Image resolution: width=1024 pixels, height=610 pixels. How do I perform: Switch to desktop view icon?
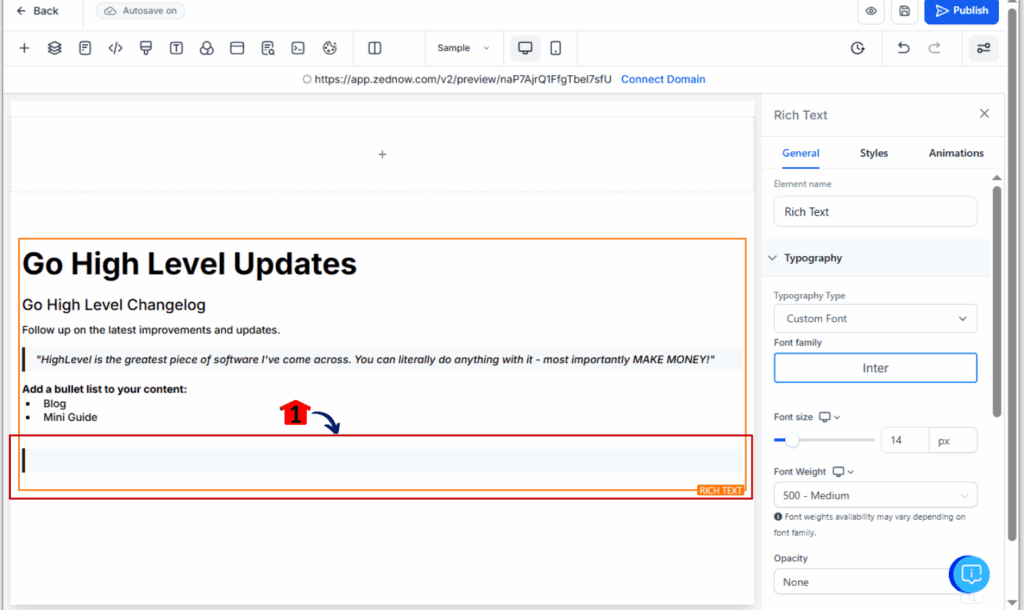pyautogui.click(x=525, y=48)
